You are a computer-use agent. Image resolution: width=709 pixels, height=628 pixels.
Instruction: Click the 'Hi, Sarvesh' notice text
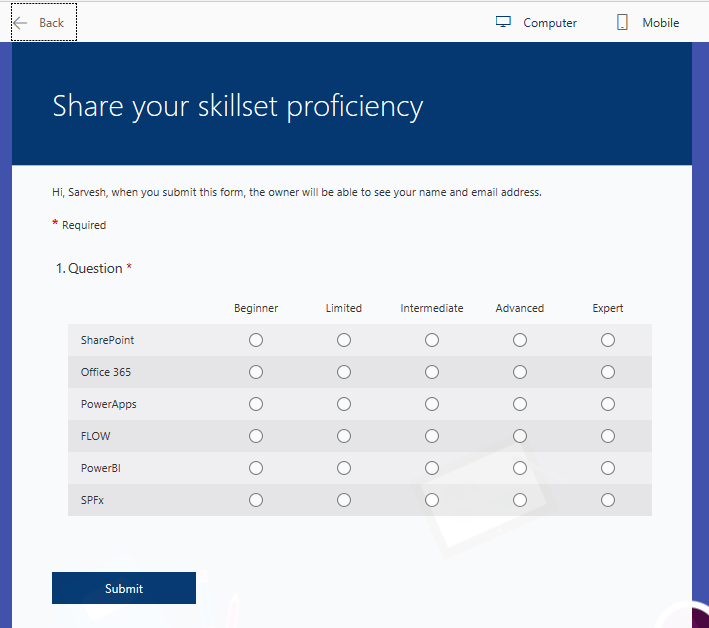coord(297,192)
